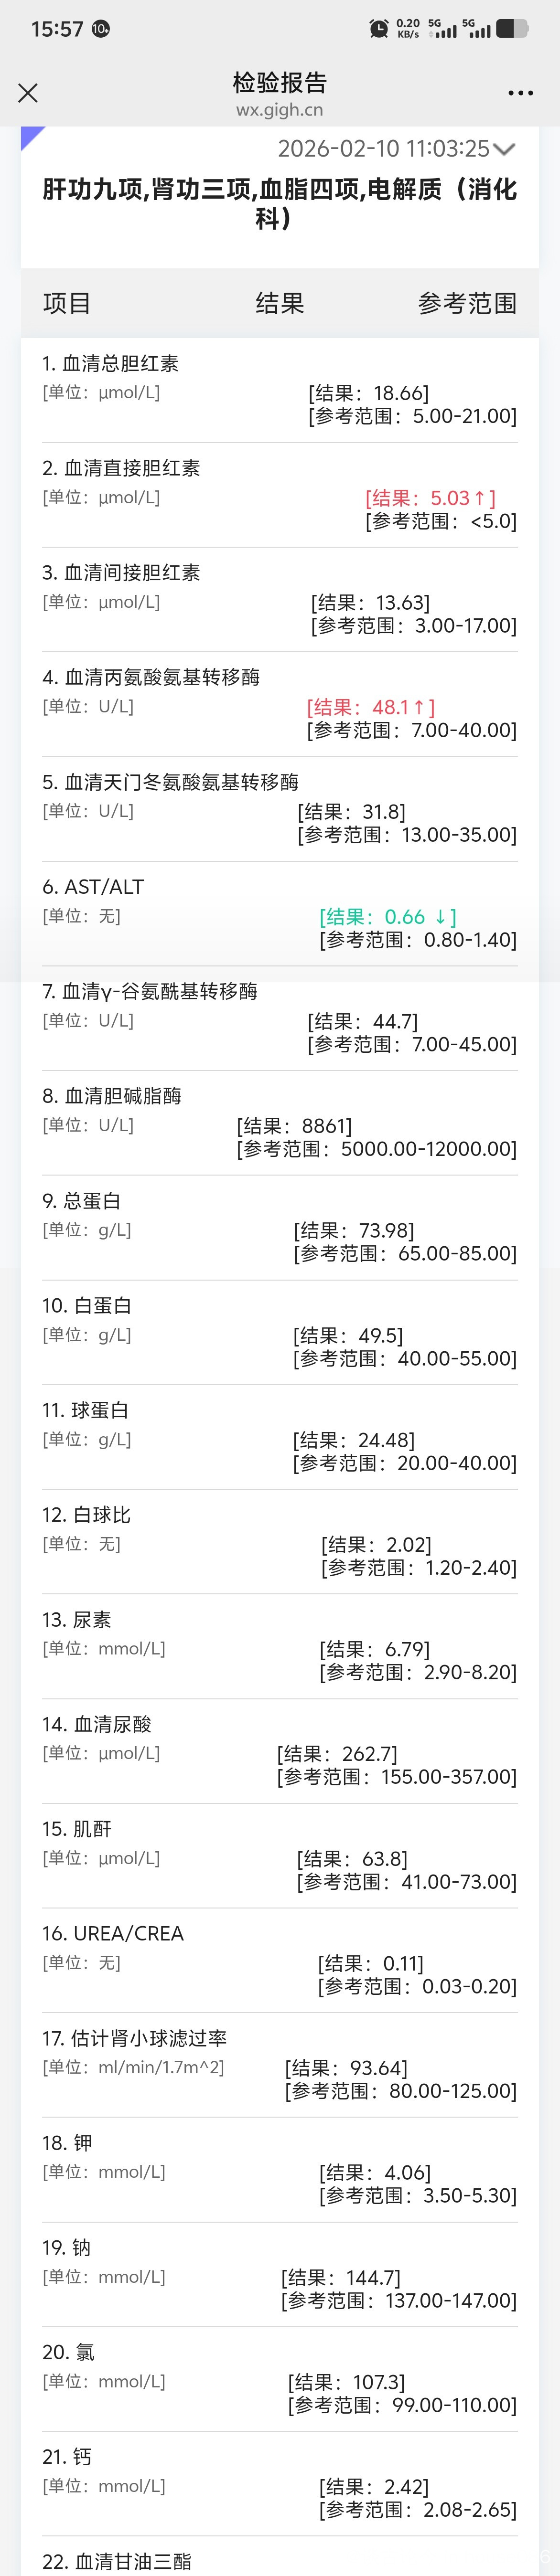
Task: Select the 2026-02-10 11:03:25 timestamp
Action: point(383,149)
